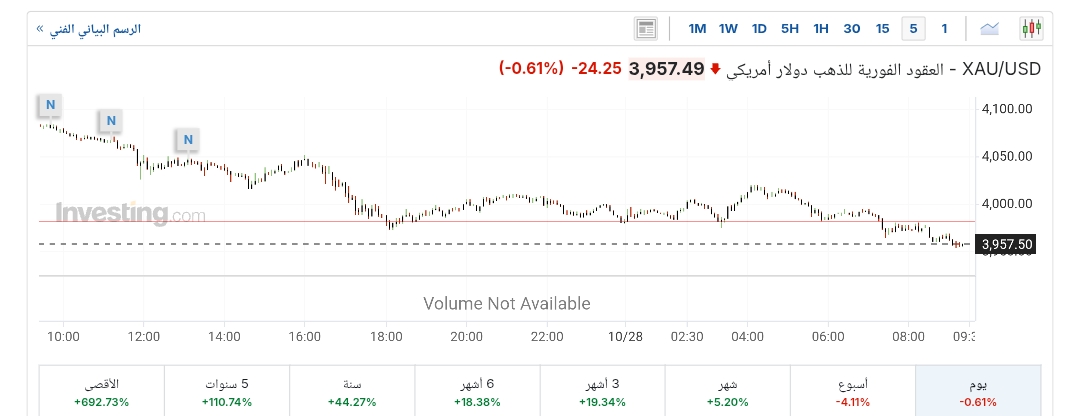Image resolution: width=1080 pixels, height=416 pixels.
Task: Select the أسبوع performance tab
Action: pos(853,391)
